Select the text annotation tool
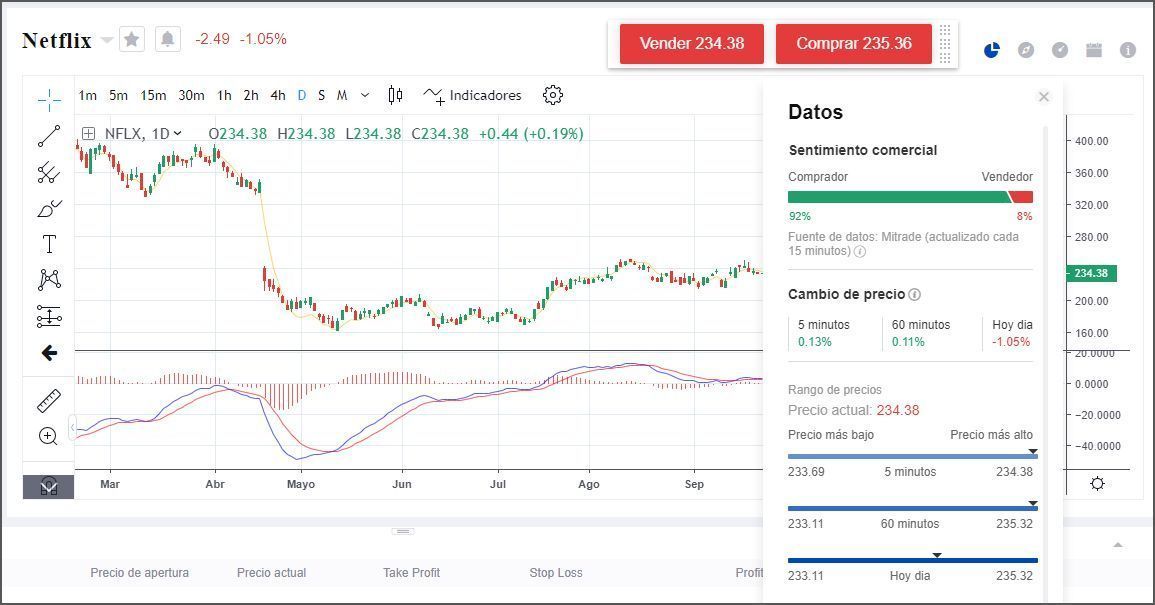 pyautogui.click(x=47, y=243)
